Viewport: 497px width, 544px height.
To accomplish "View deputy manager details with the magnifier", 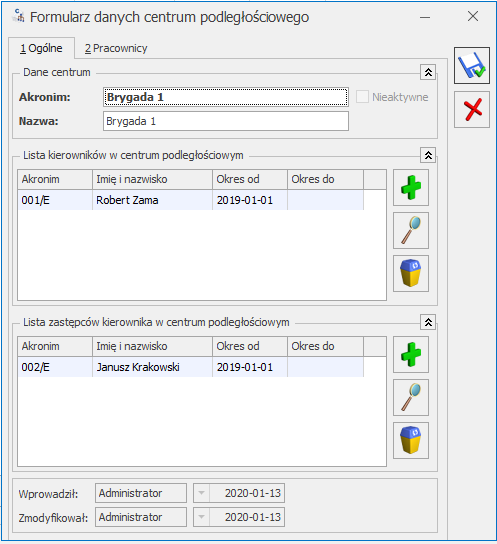I will [x=411, y=398].
